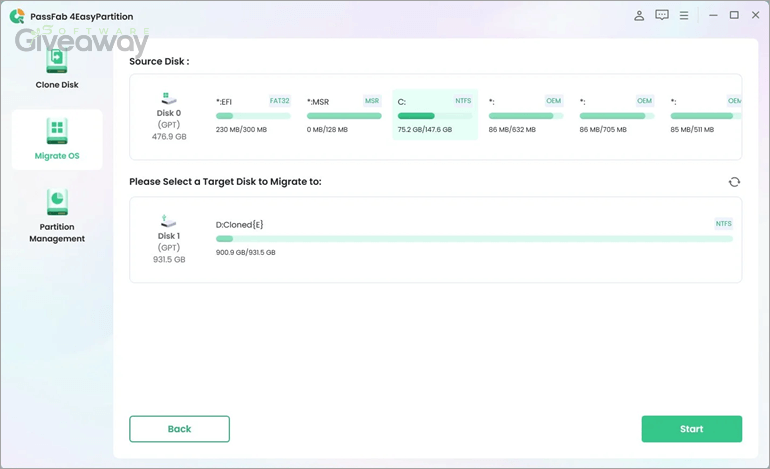Select the OEM partition 86 MB/705 MB
Viewport: 770px width, 469px height.
[x=617, y=115]
